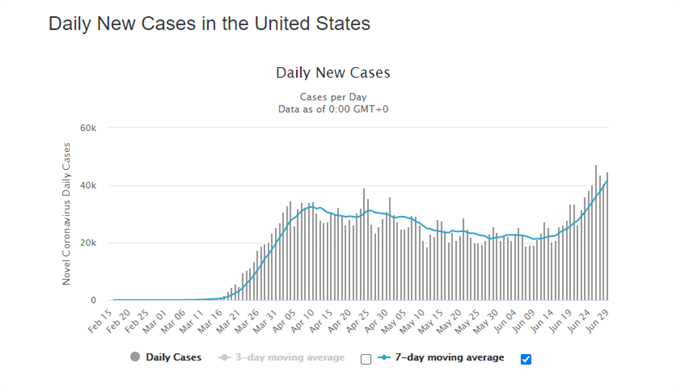Click the tallest bar near Jun 24

tap(596, 232)
